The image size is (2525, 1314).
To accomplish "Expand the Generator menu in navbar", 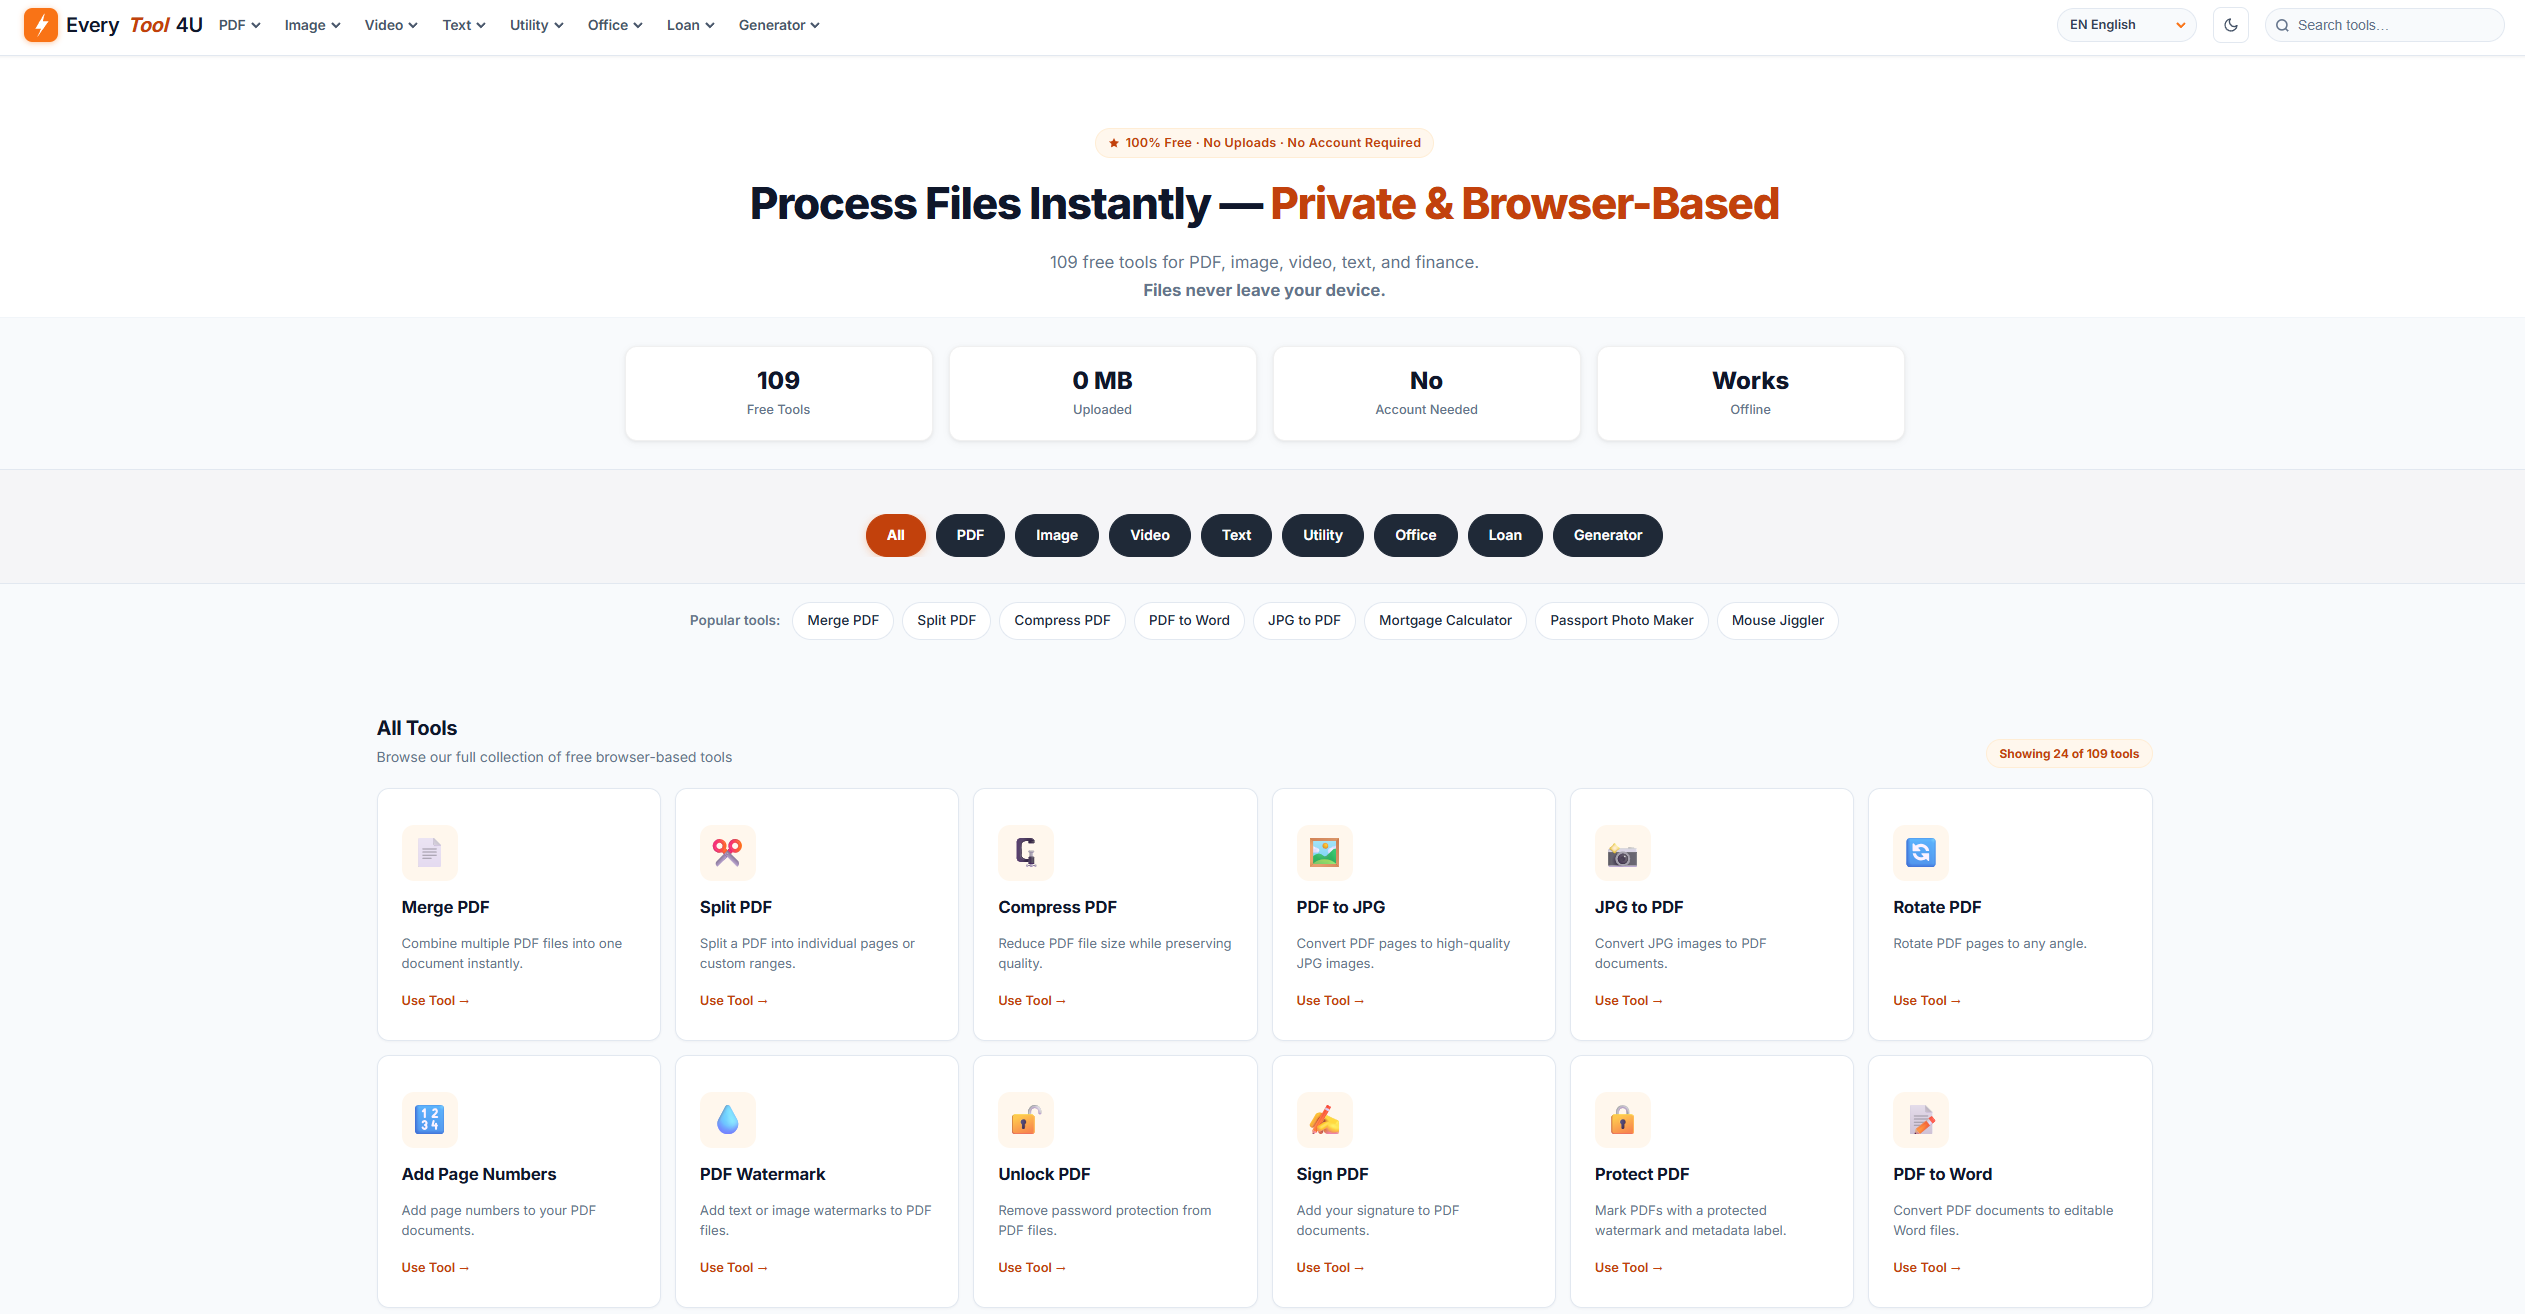I will click(x=779, y=25).
